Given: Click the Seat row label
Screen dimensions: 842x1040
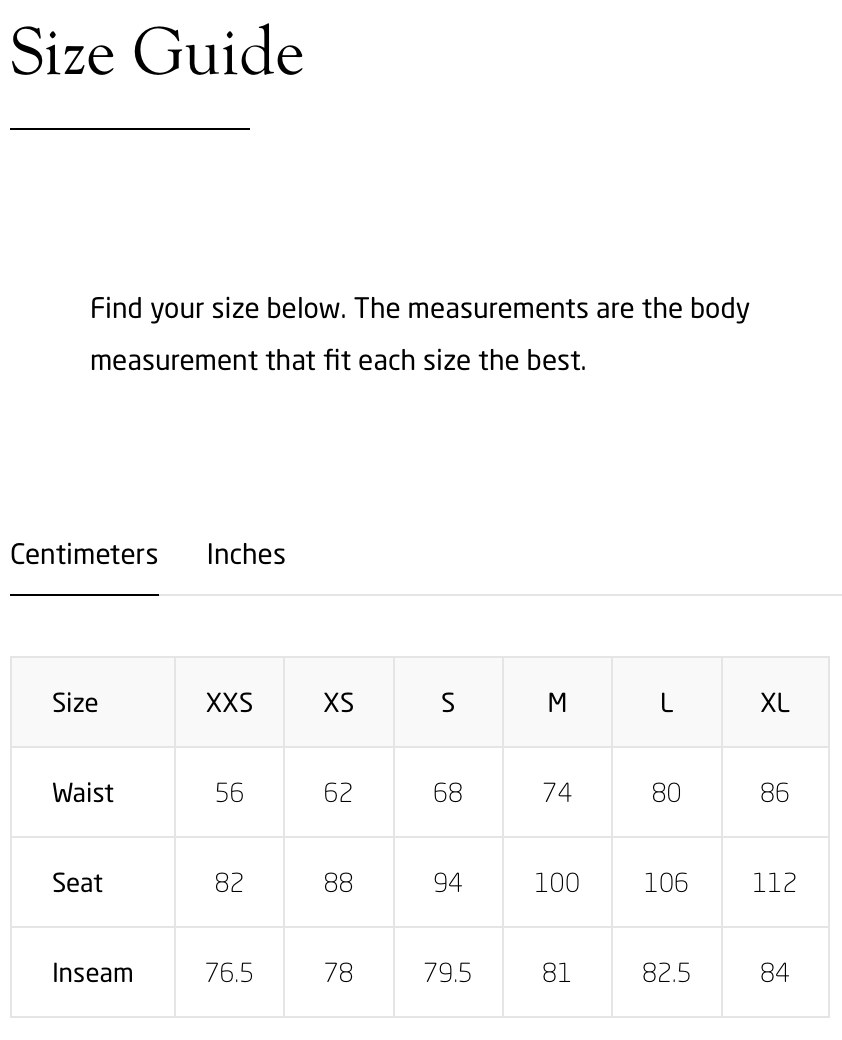Looking at the screenshot, I should coord(78,883).
